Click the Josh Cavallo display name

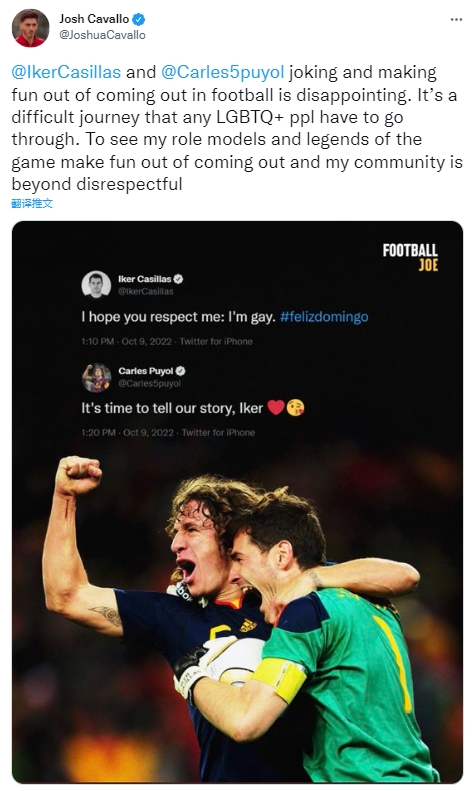click(94, 19)
